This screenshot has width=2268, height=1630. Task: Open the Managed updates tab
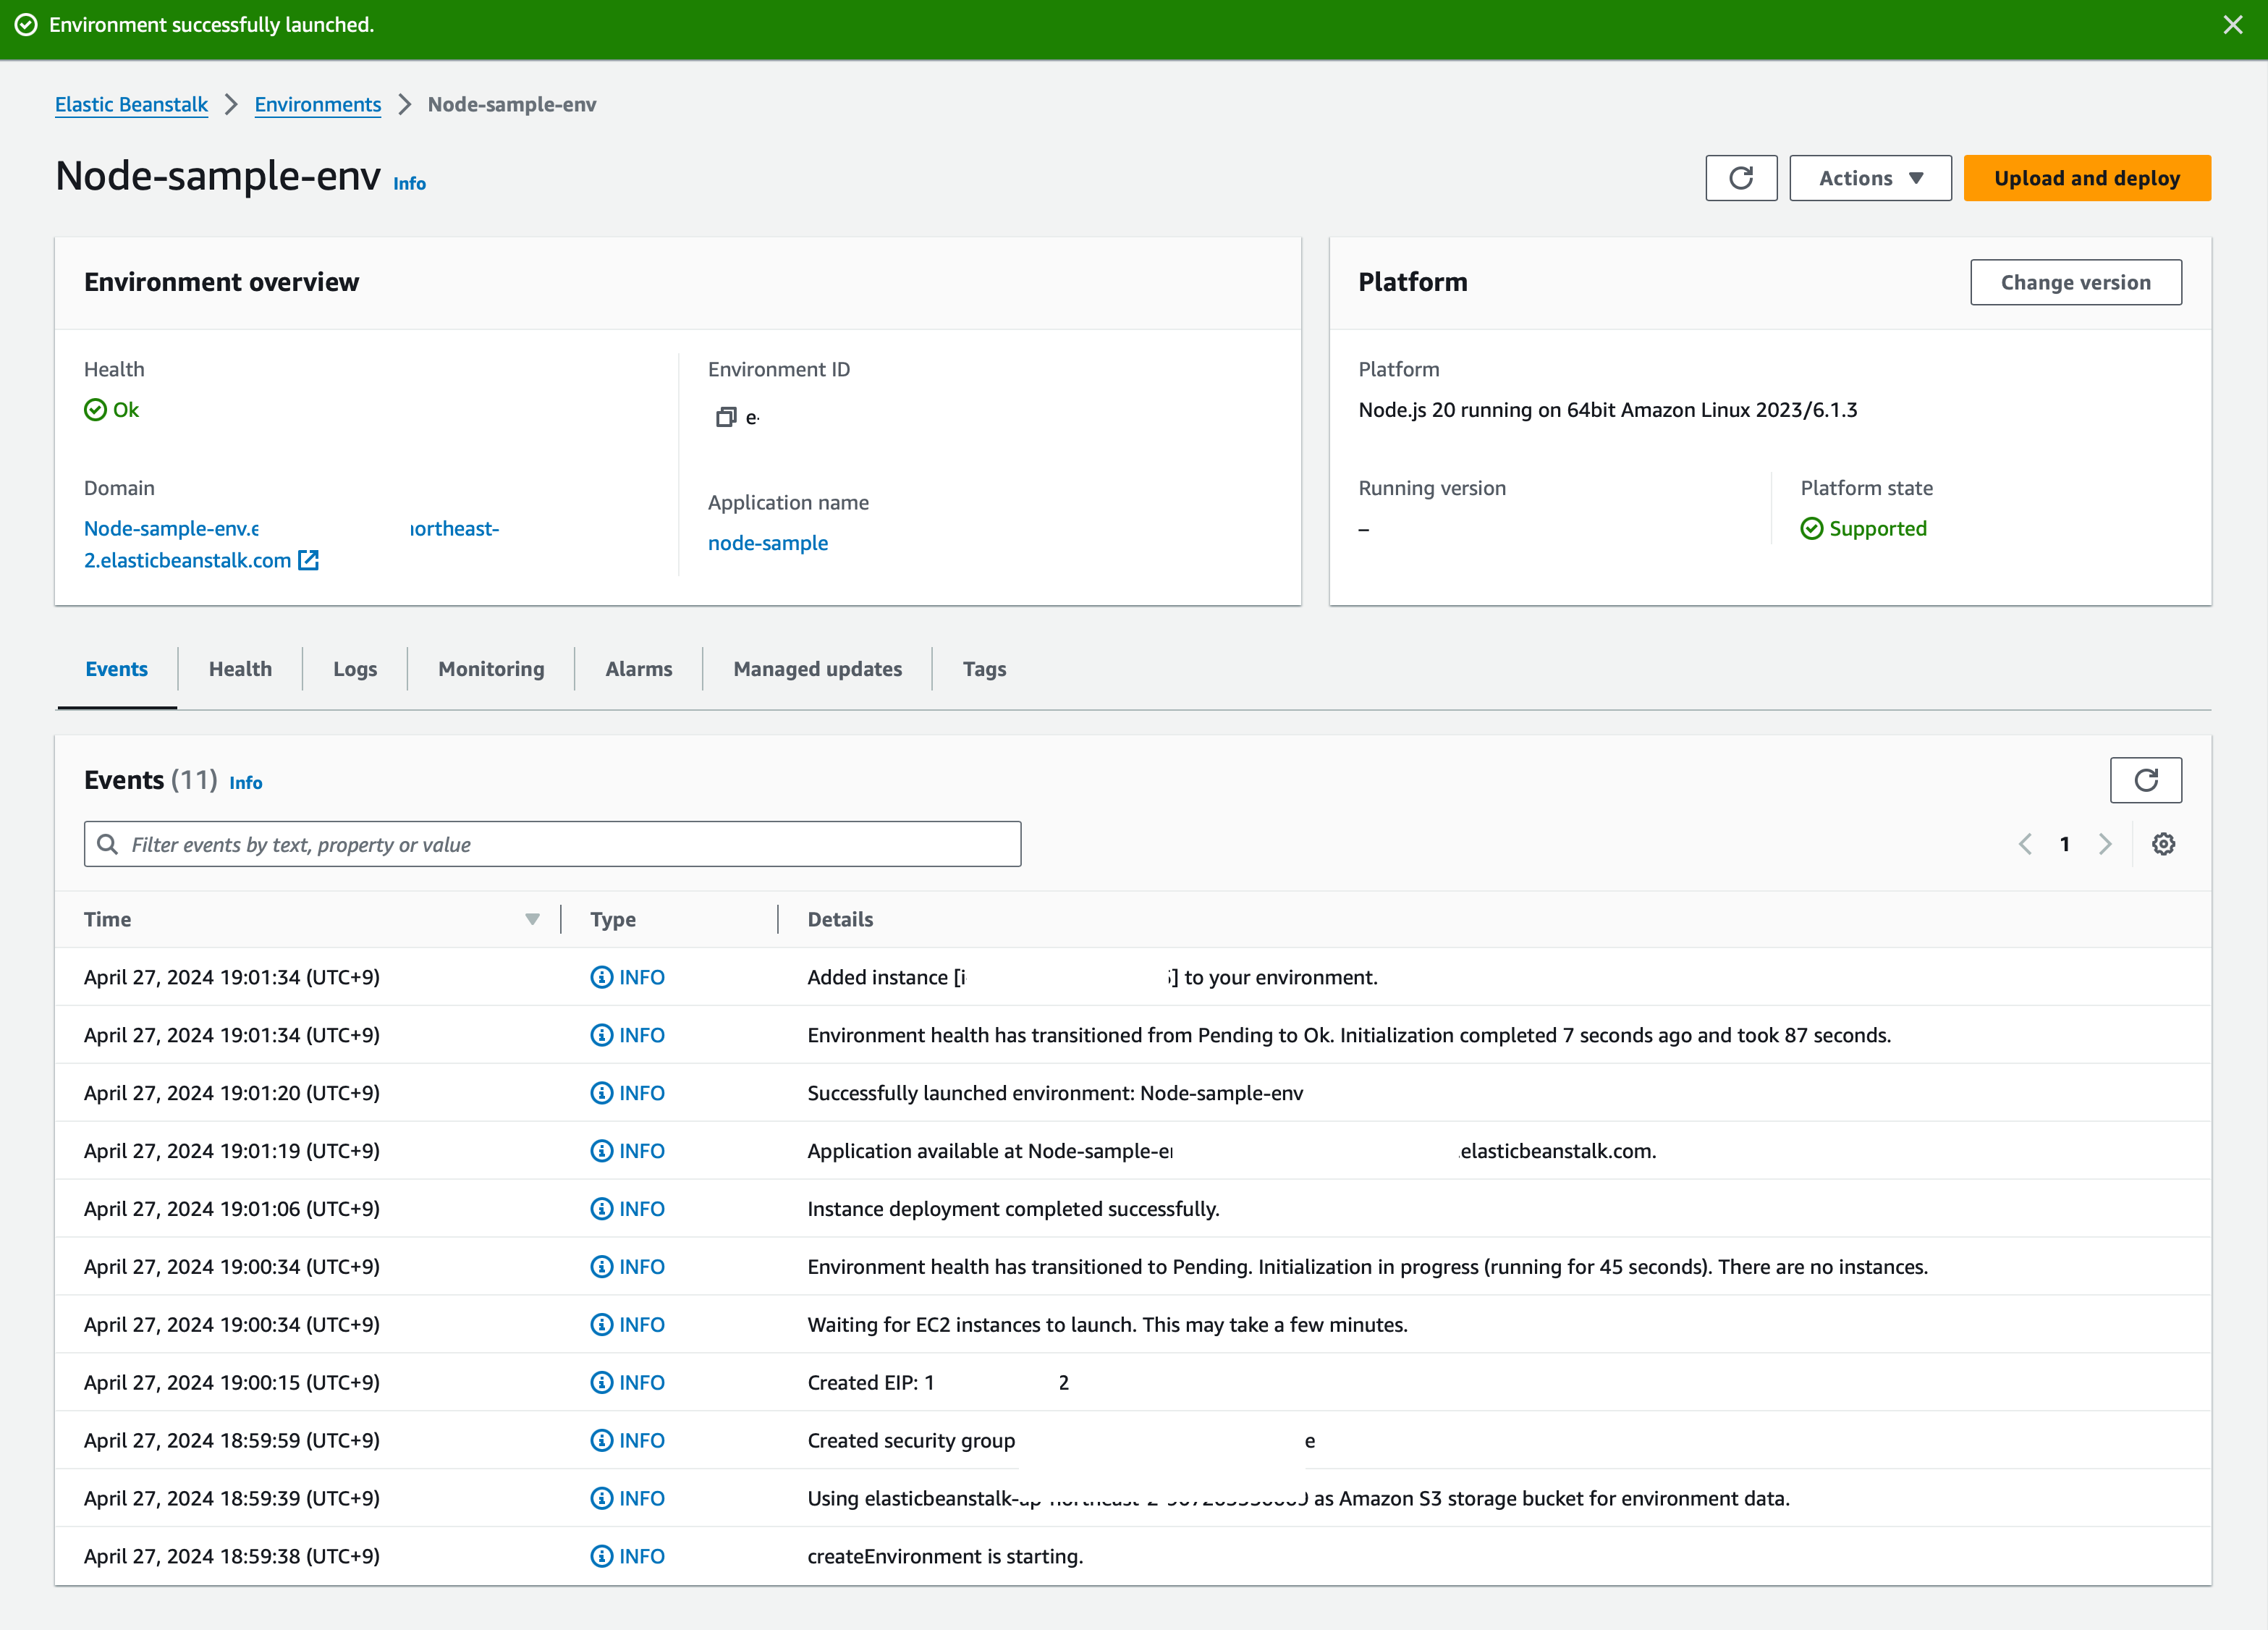[818, 669]
